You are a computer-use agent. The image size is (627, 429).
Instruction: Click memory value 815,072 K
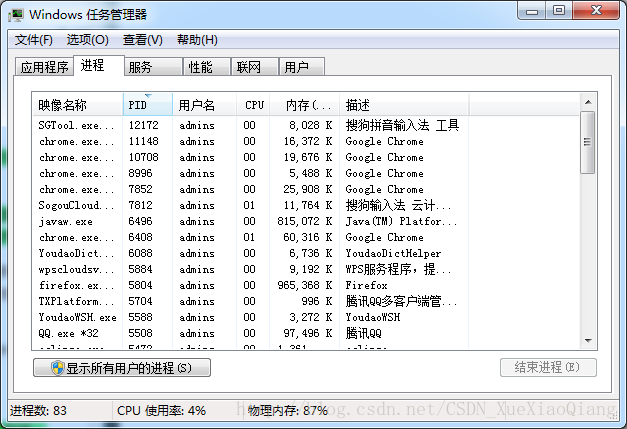tap(305, 221)
